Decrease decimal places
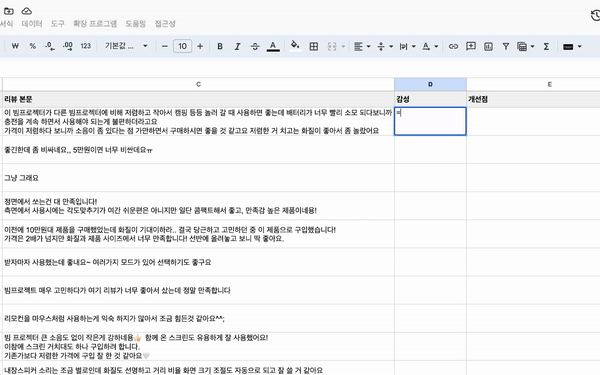The height and width of the screenshot is (375, 600). click(50, 46)
